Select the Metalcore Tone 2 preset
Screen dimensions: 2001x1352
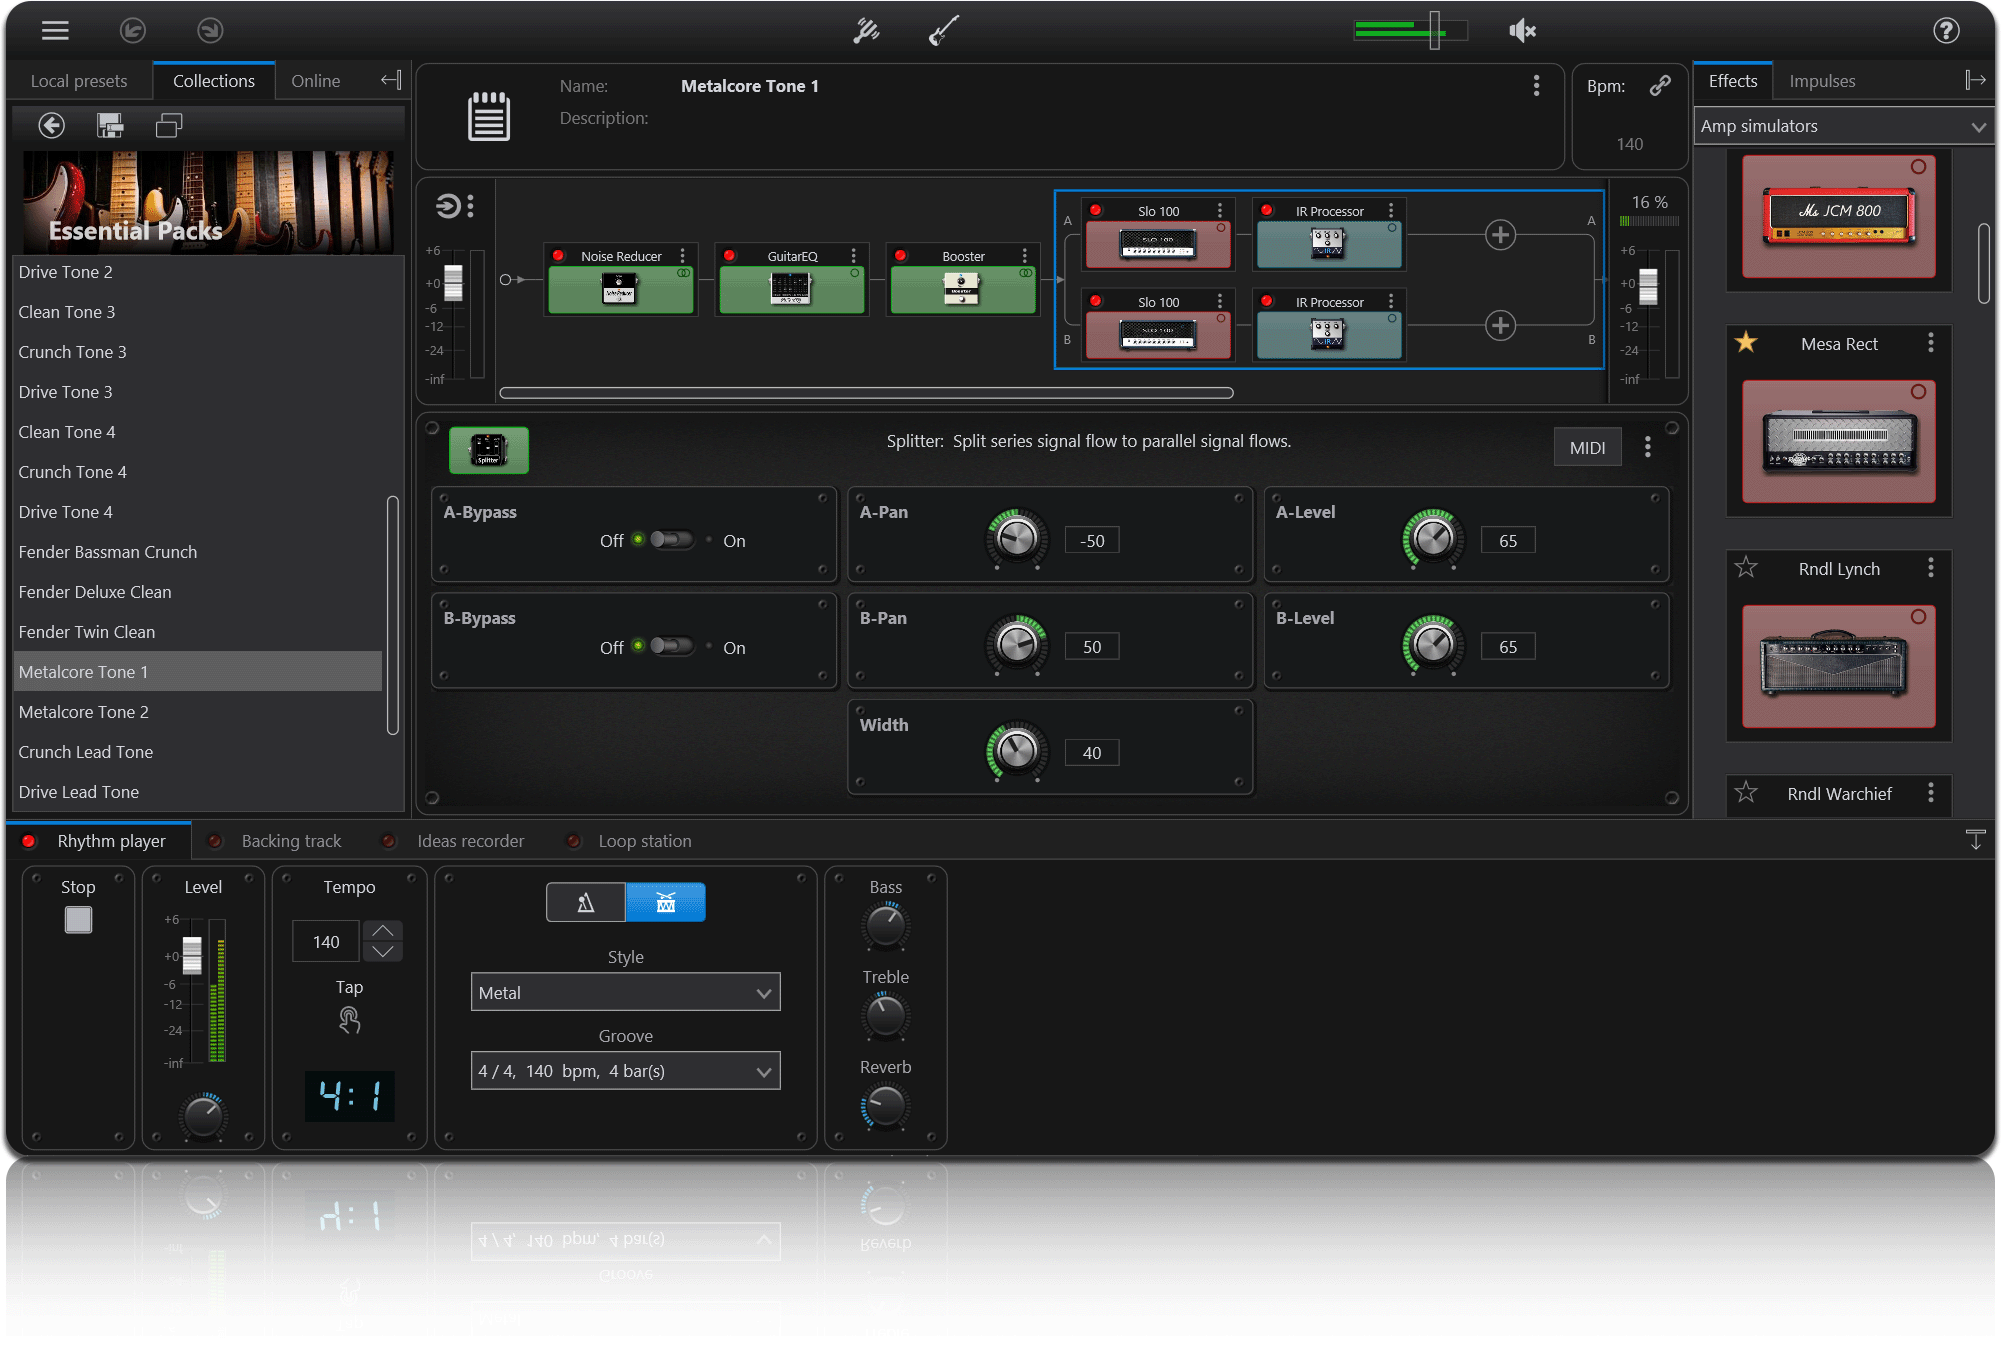pos(84,712)
